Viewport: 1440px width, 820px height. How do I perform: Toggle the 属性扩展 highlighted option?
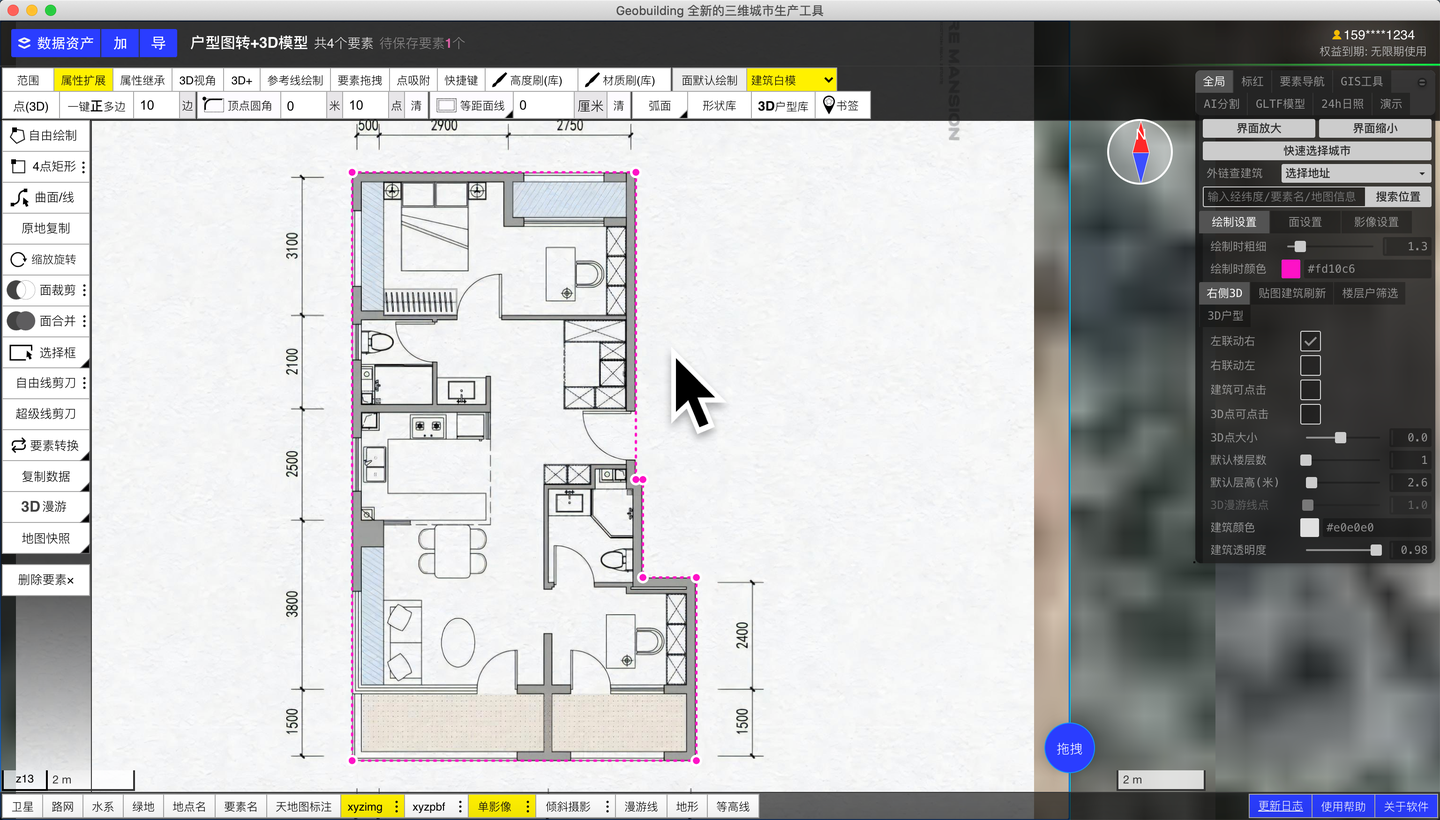pyautogui.click(x=83, y=80)
